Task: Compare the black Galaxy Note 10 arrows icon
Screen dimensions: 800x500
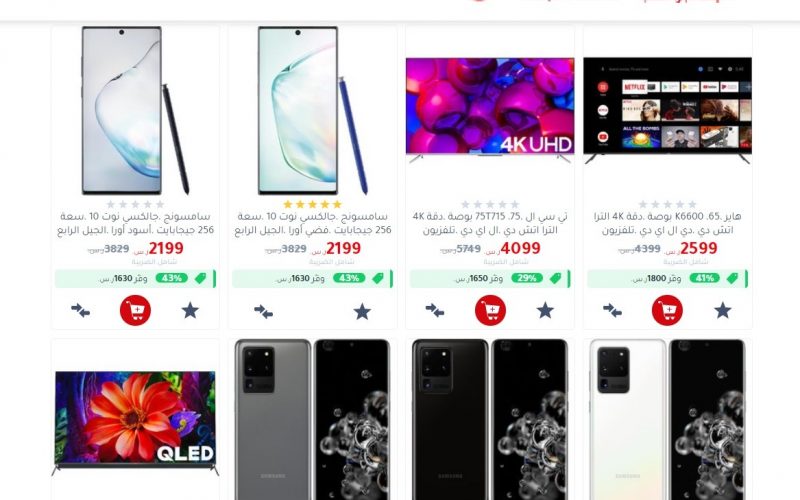Action: (x=81, y=310)
